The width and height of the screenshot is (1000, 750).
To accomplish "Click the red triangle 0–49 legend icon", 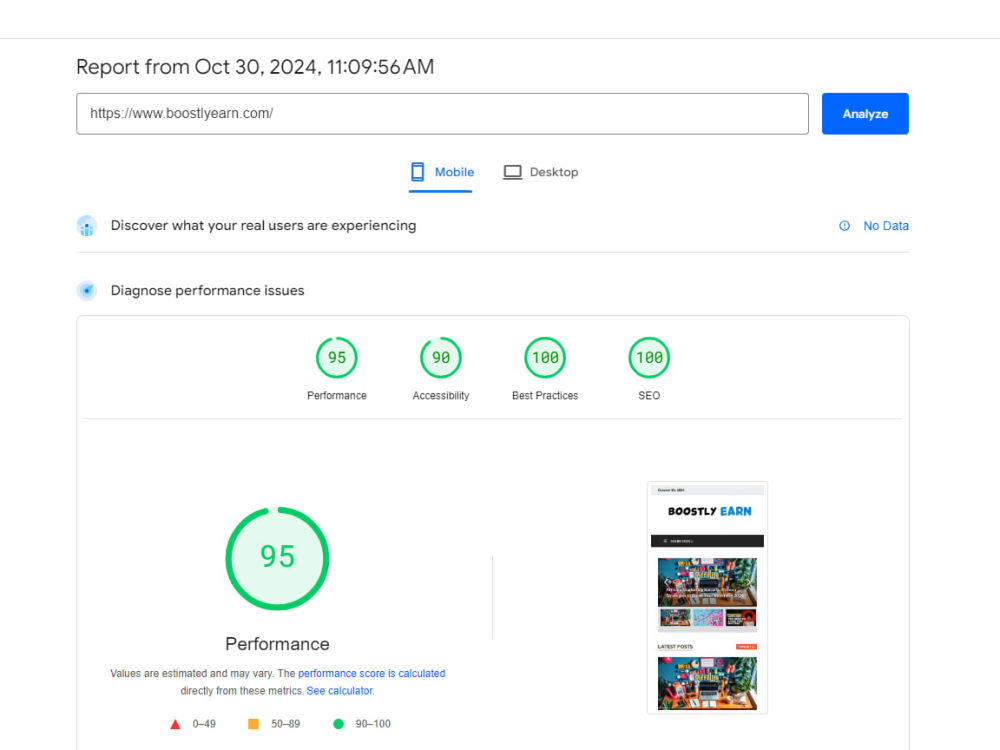I will pos(175,724).
